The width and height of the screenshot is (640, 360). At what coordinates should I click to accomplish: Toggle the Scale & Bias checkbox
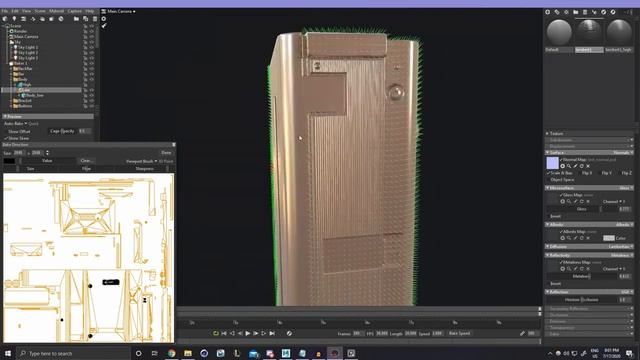pyautogui.click(x=548, y=173)
